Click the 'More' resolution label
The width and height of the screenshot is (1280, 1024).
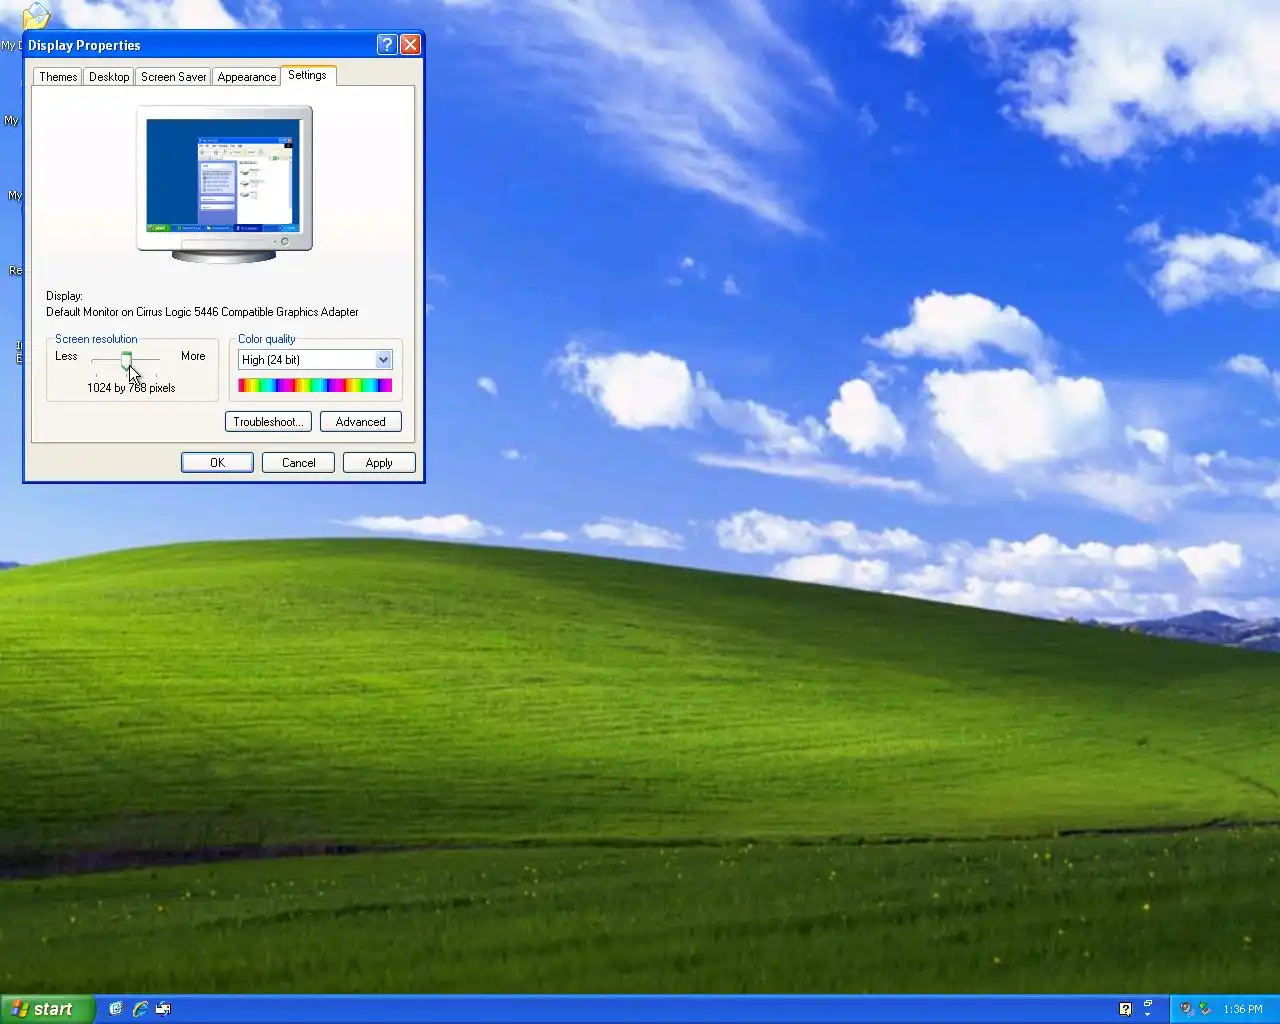[x=193, y=356]
